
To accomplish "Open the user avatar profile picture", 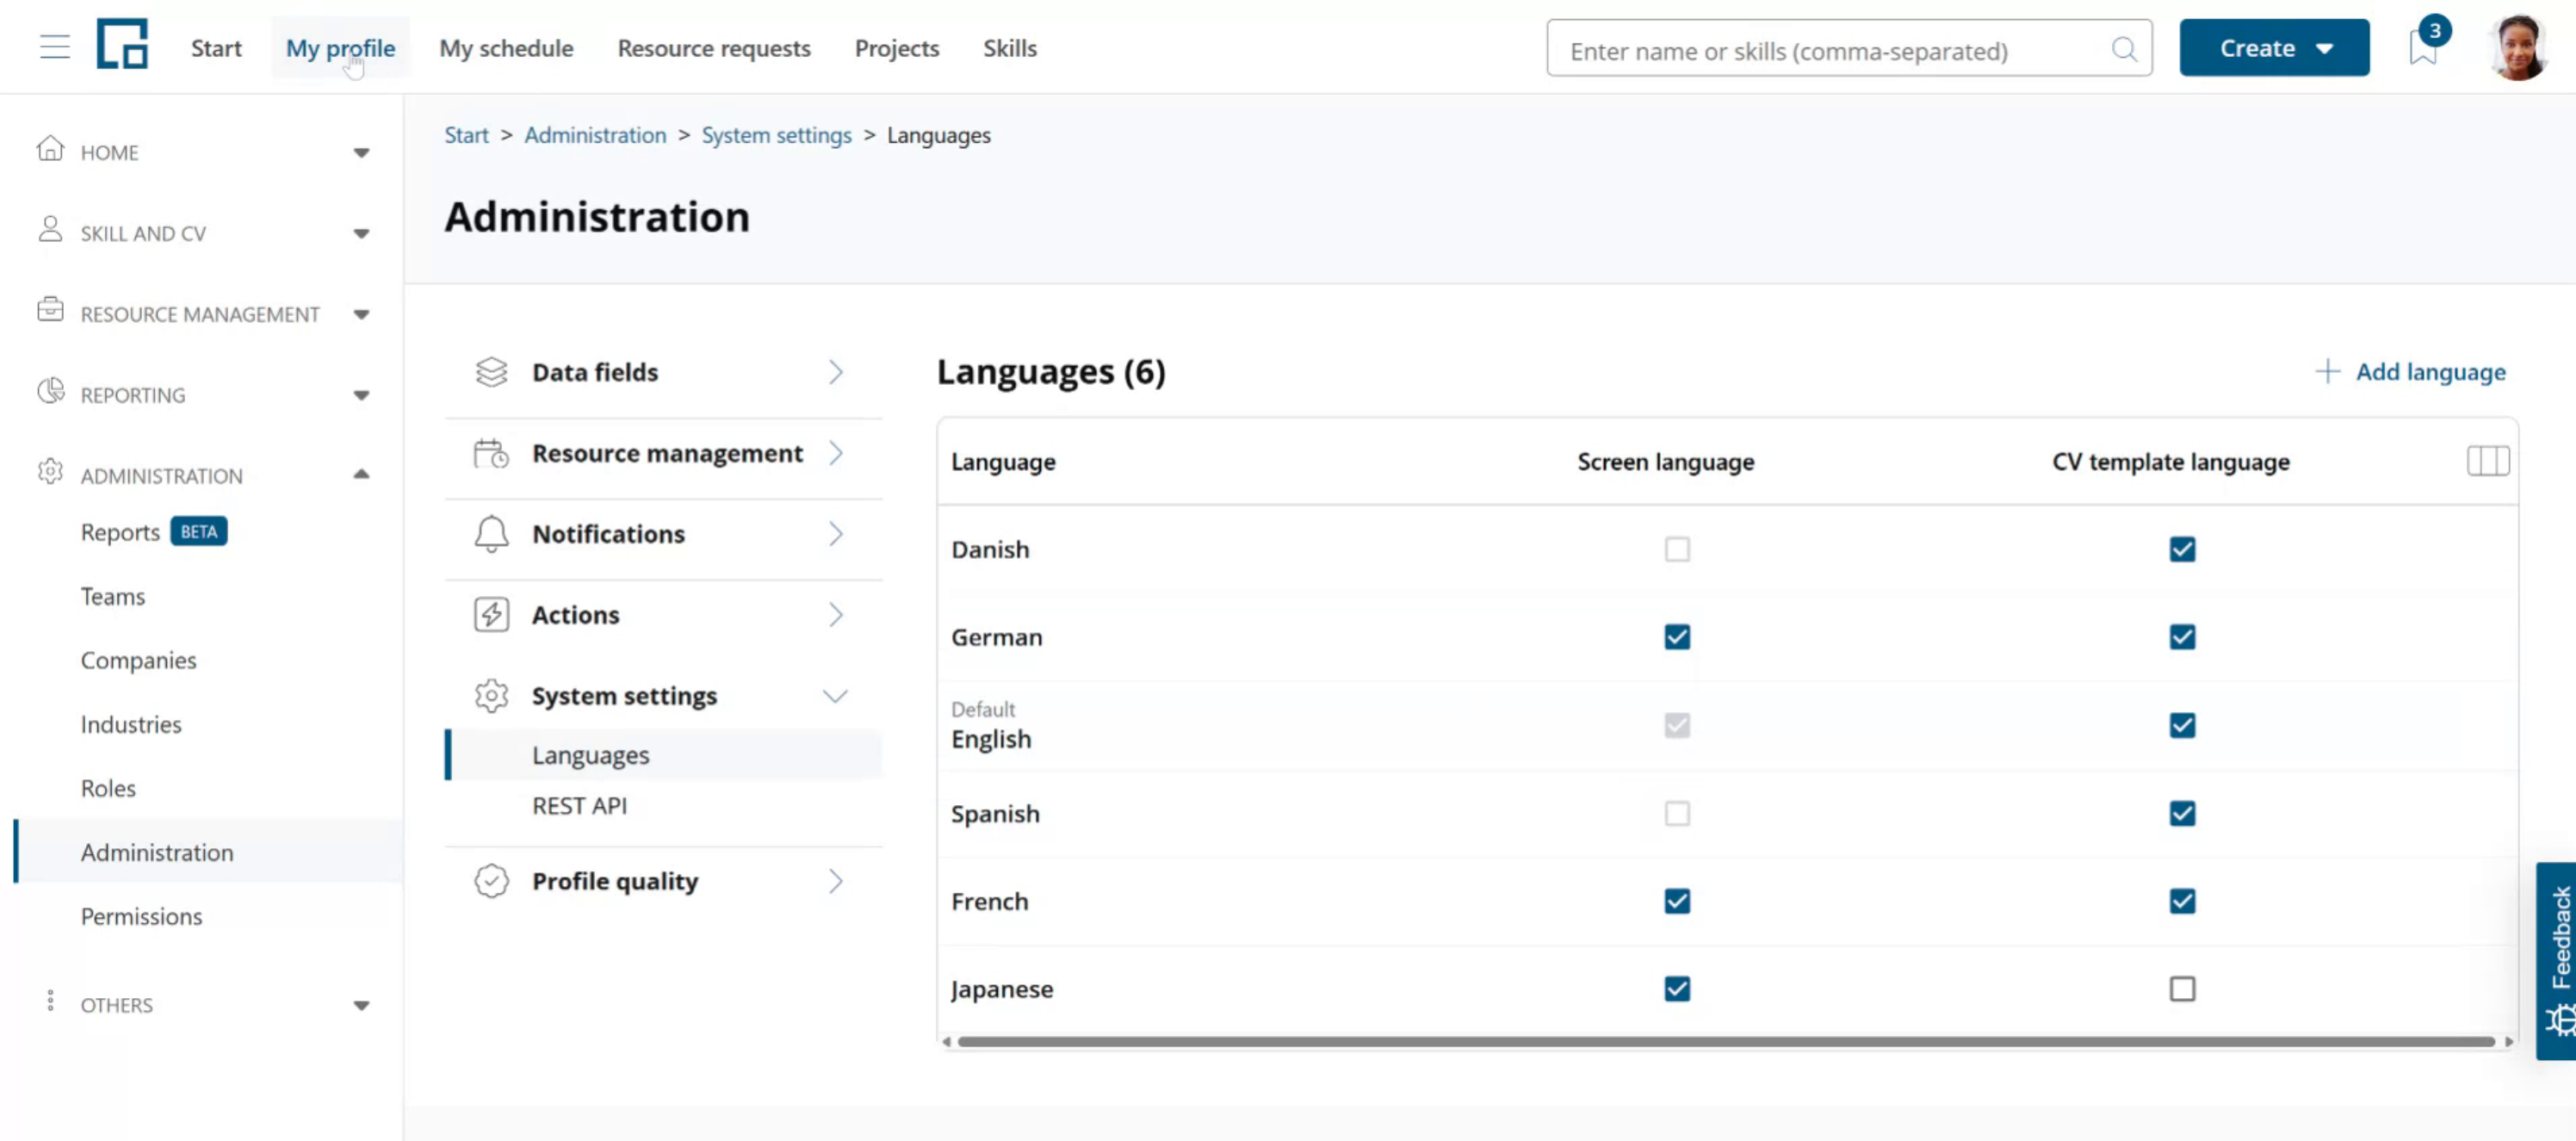I will (2518, 47).
